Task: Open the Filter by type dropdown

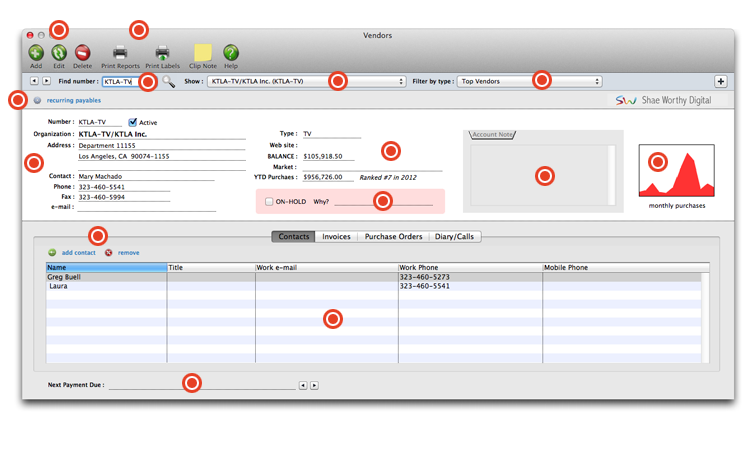Action: (x=530, y=81)
